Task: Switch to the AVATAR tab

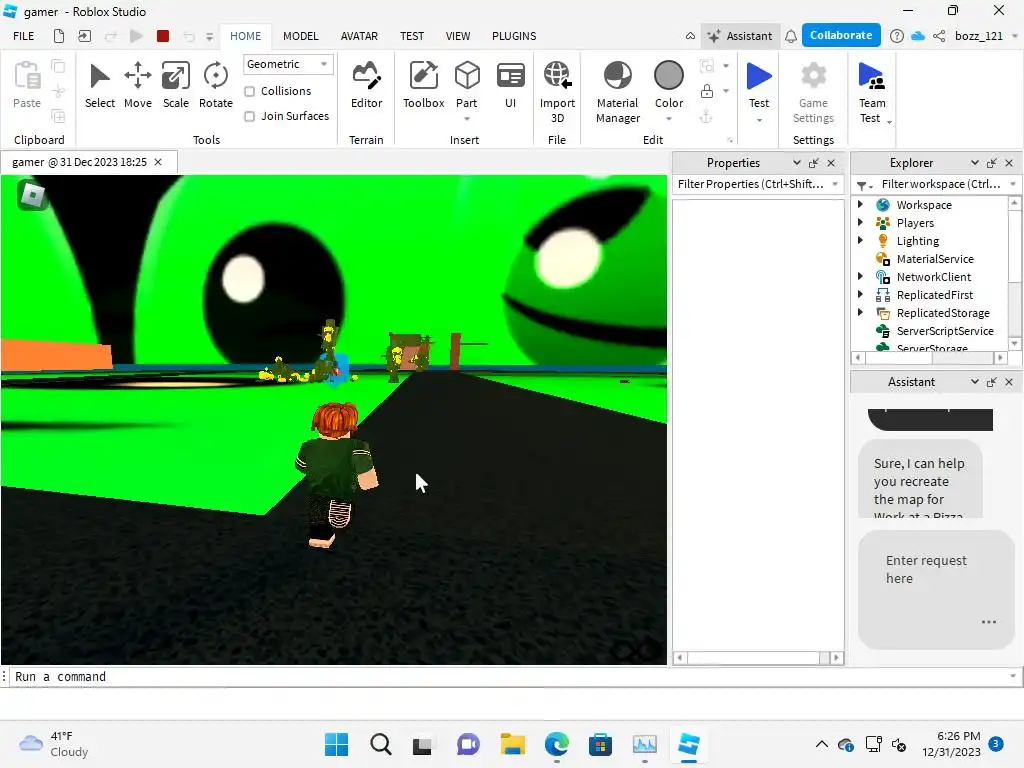Action: click(x=359, y=36)
